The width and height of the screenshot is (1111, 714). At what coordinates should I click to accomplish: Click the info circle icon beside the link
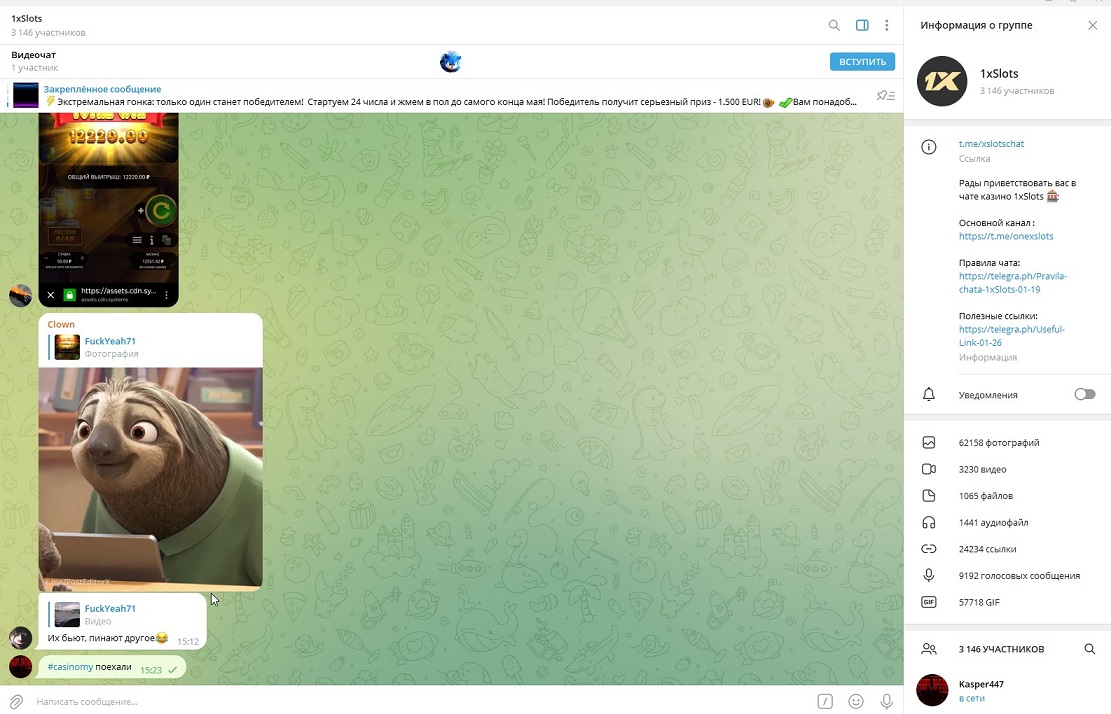pyautogui.click(x=928, y=147)
